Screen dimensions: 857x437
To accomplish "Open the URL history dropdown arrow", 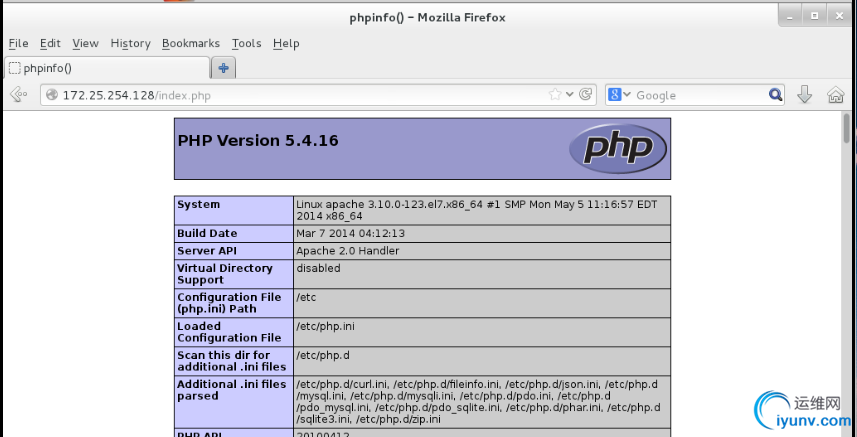I will pyautogui.click(x=570, y=95).
